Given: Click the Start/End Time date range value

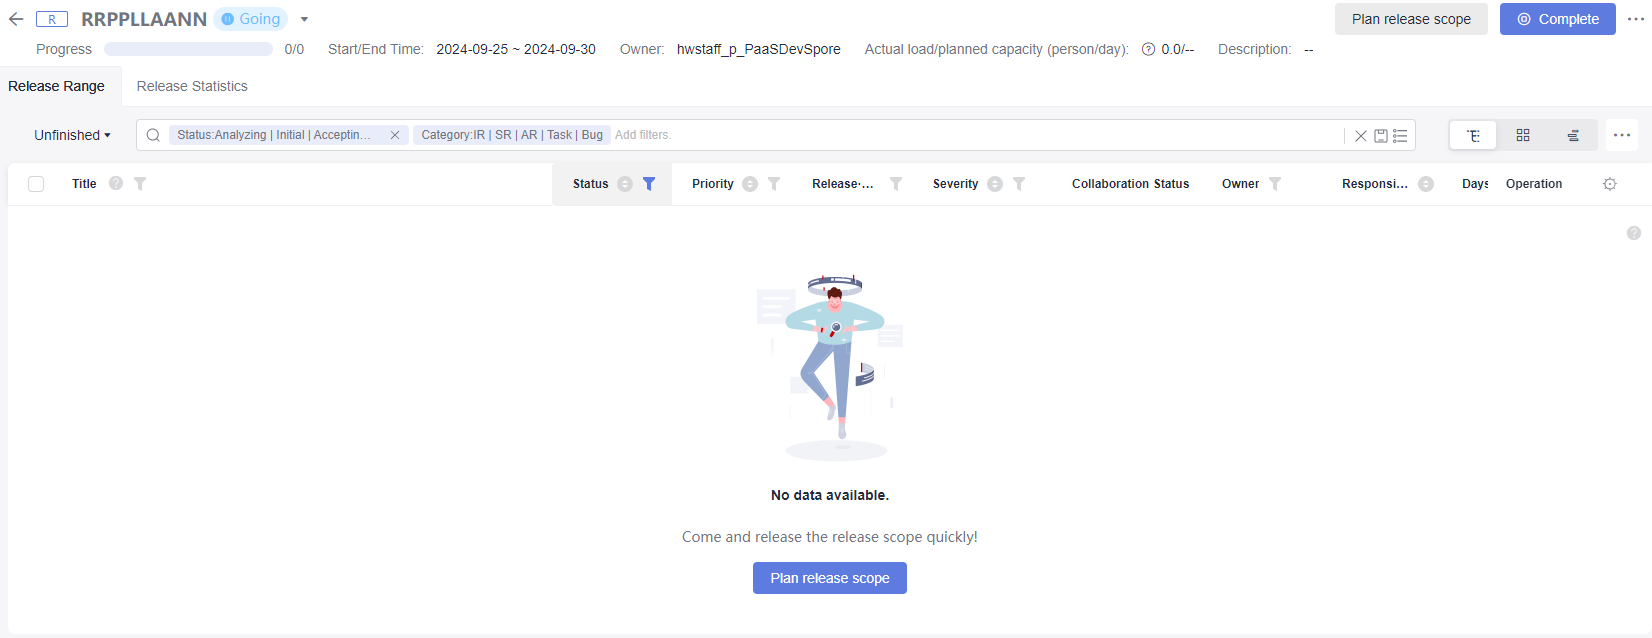Looking at the screenshot, I should click(x=516, y=49).
